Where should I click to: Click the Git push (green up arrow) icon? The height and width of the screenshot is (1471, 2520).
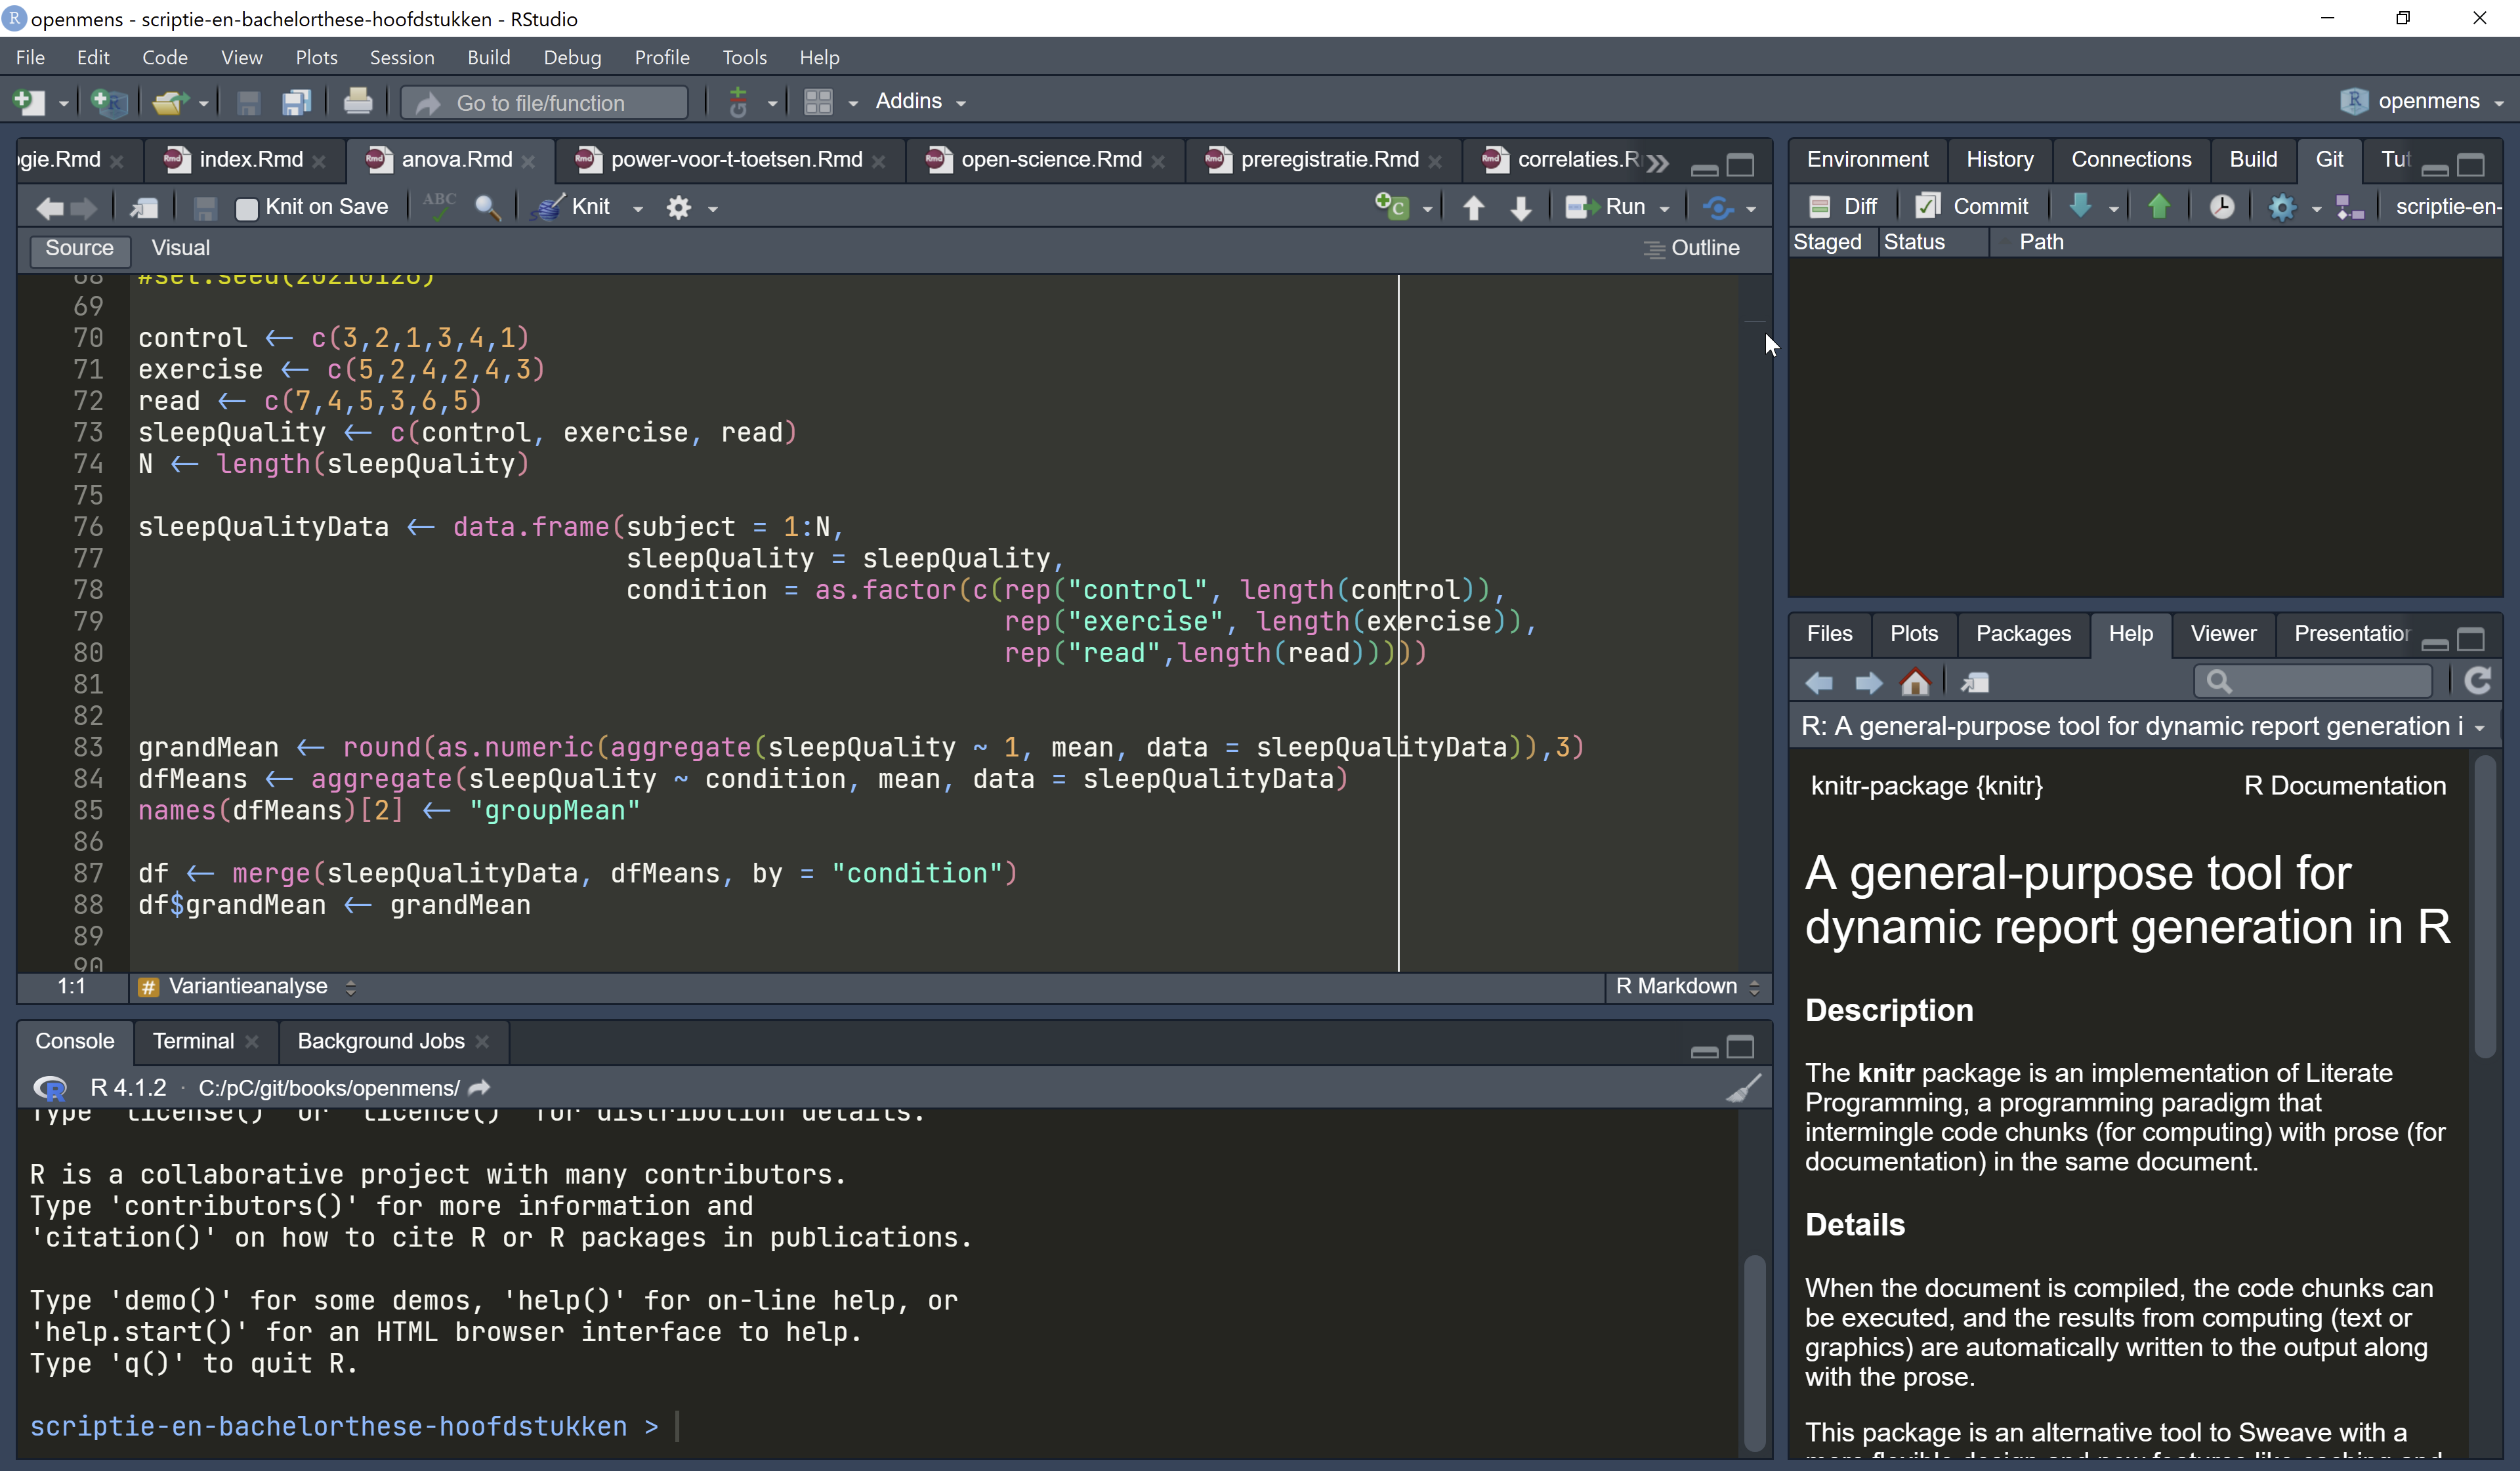click(x=2158, y=206)
